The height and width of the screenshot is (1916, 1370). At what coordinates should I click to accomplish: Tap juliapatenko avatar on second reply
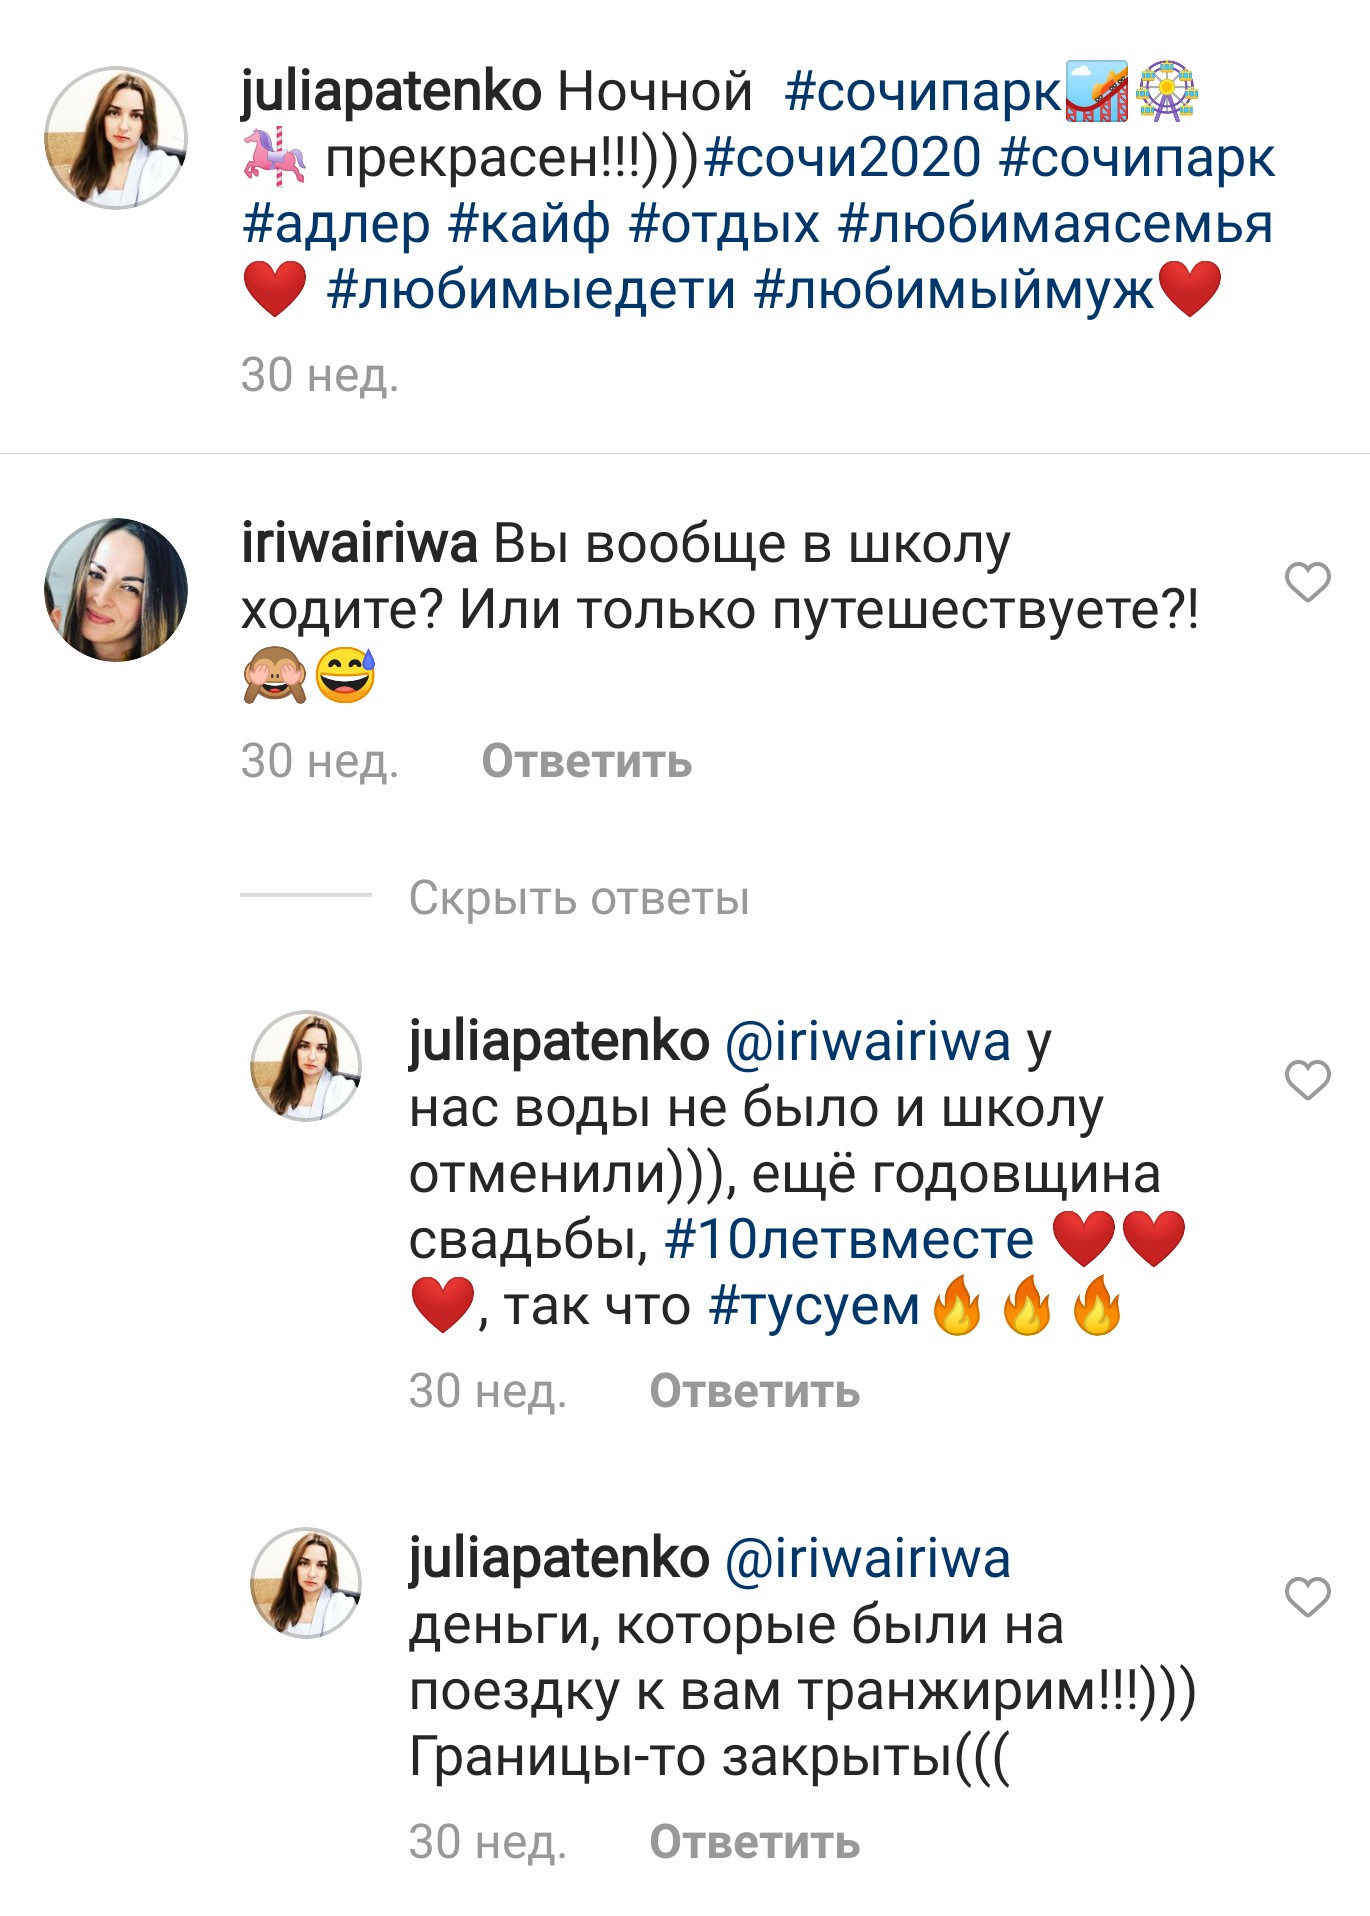click(305, 1582)
